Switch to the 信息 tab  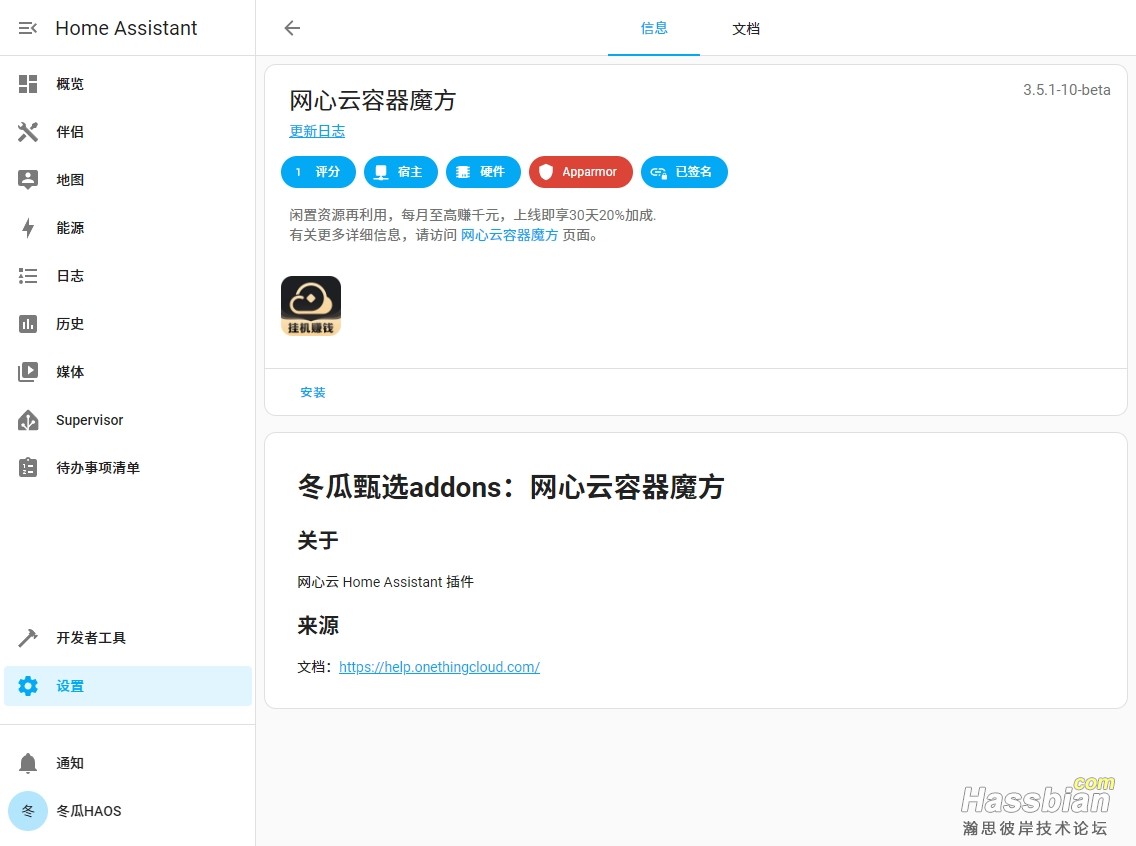tap(653, 28)
